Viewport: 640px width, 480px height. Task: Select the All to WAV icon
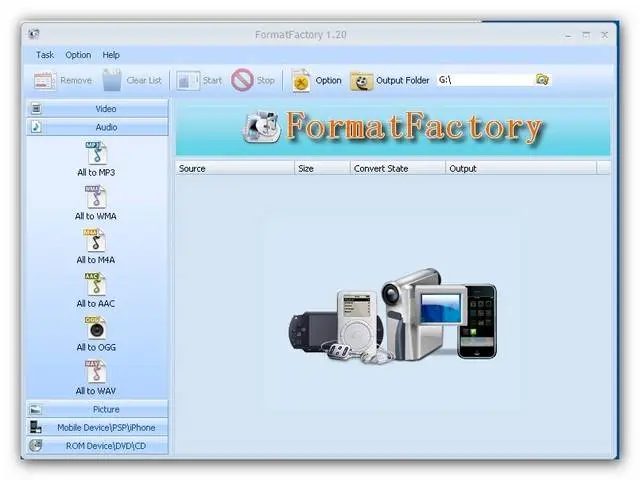coord(96,371)
